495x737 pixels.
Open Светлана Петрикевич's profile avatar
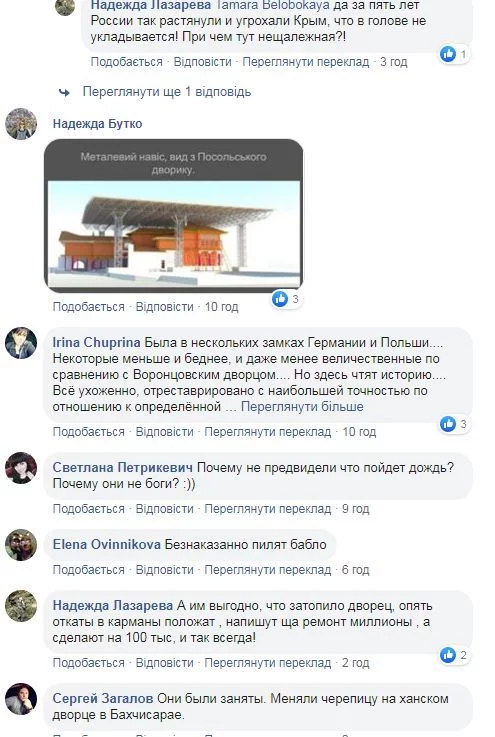tap(21, 468)
